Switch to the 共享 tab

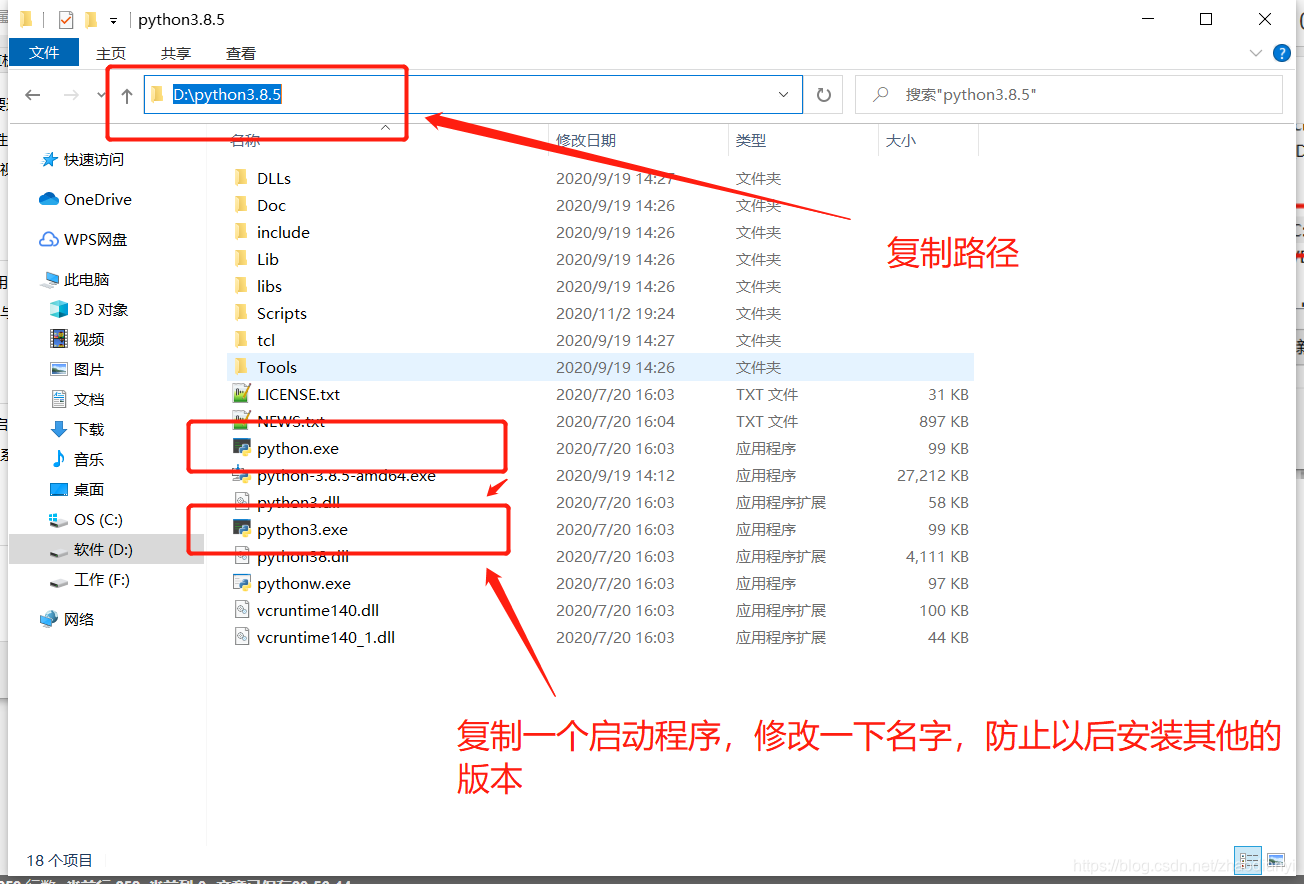point(176,53)
